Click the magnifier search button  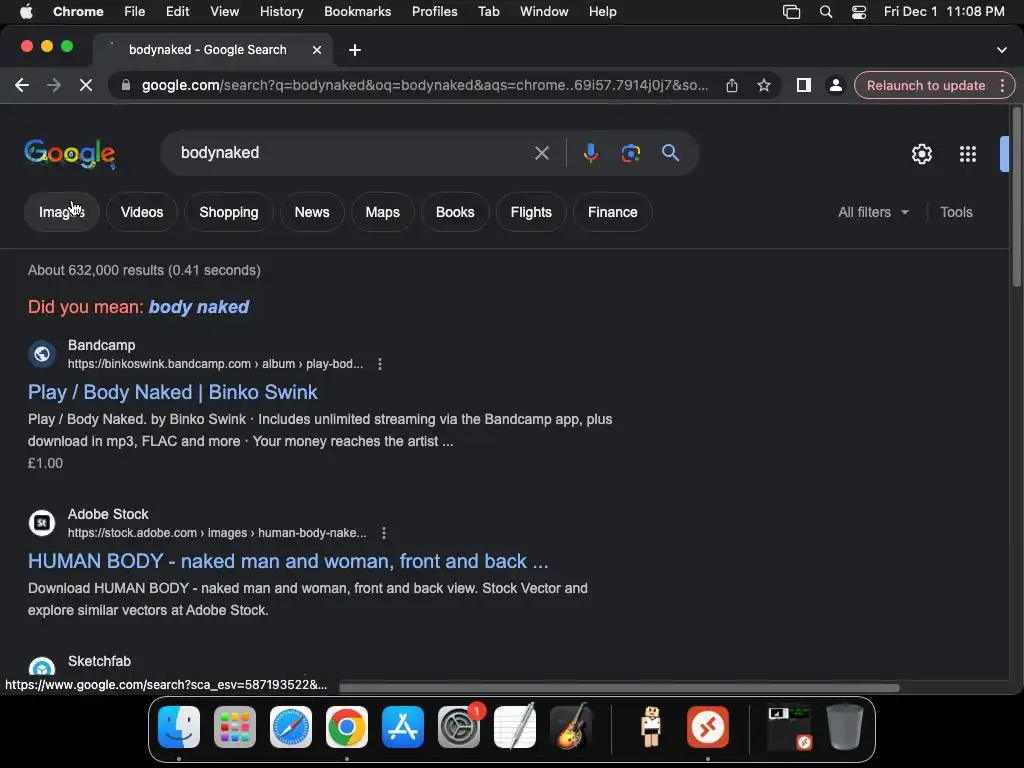(x=671, y=153)
